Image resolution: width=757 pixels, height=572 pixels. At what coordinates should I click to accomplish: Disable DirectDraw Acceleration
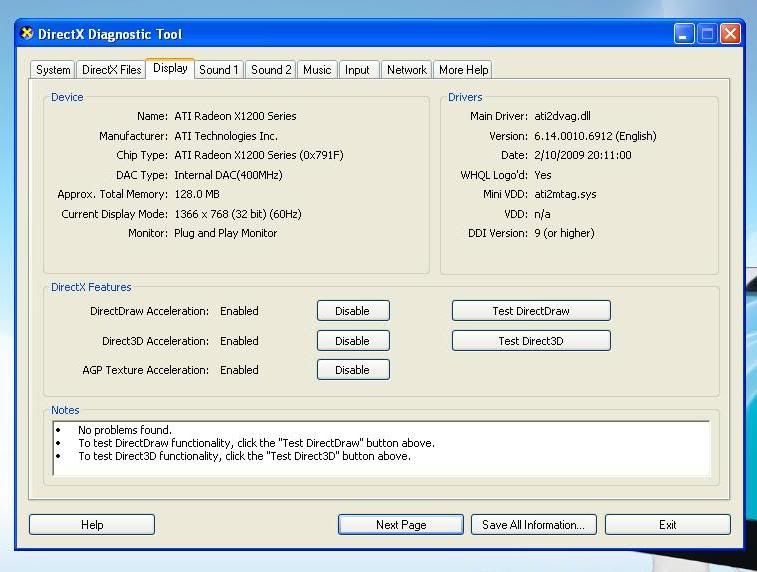[x=353, y=311]
